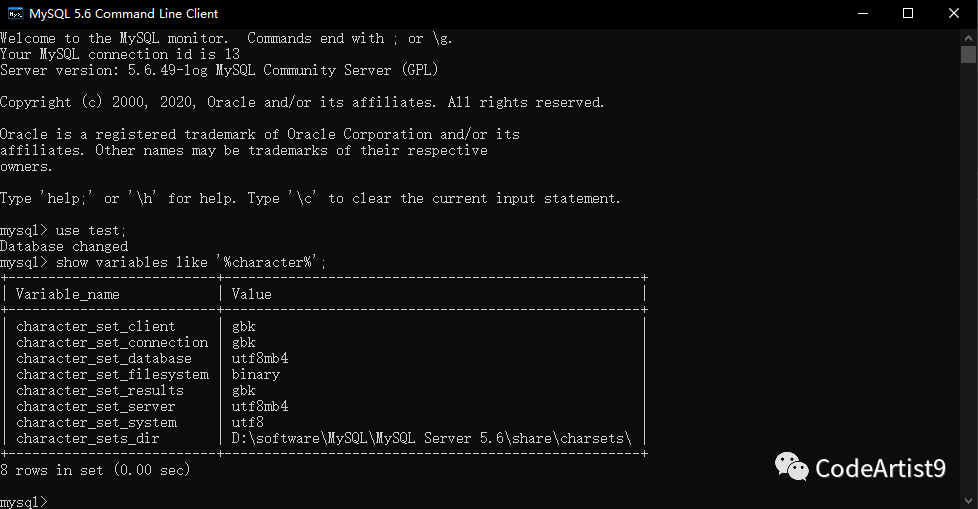
Task: Click the Variable_name column header
Action: (x=67, y=294)
